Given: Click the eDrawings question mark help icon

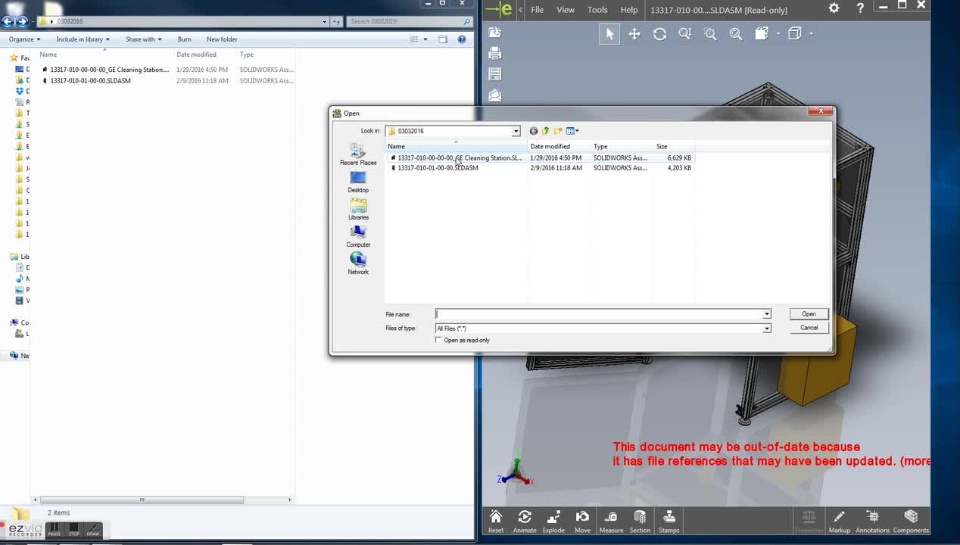Looking at the screenshot, I should click(860, 8).
